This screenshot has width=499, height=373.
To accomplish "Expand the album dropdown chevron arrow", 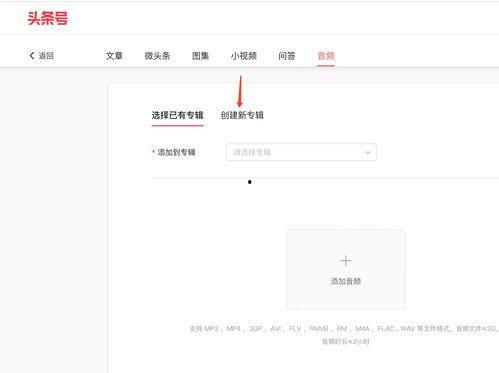I will click(x=367, y=153).
